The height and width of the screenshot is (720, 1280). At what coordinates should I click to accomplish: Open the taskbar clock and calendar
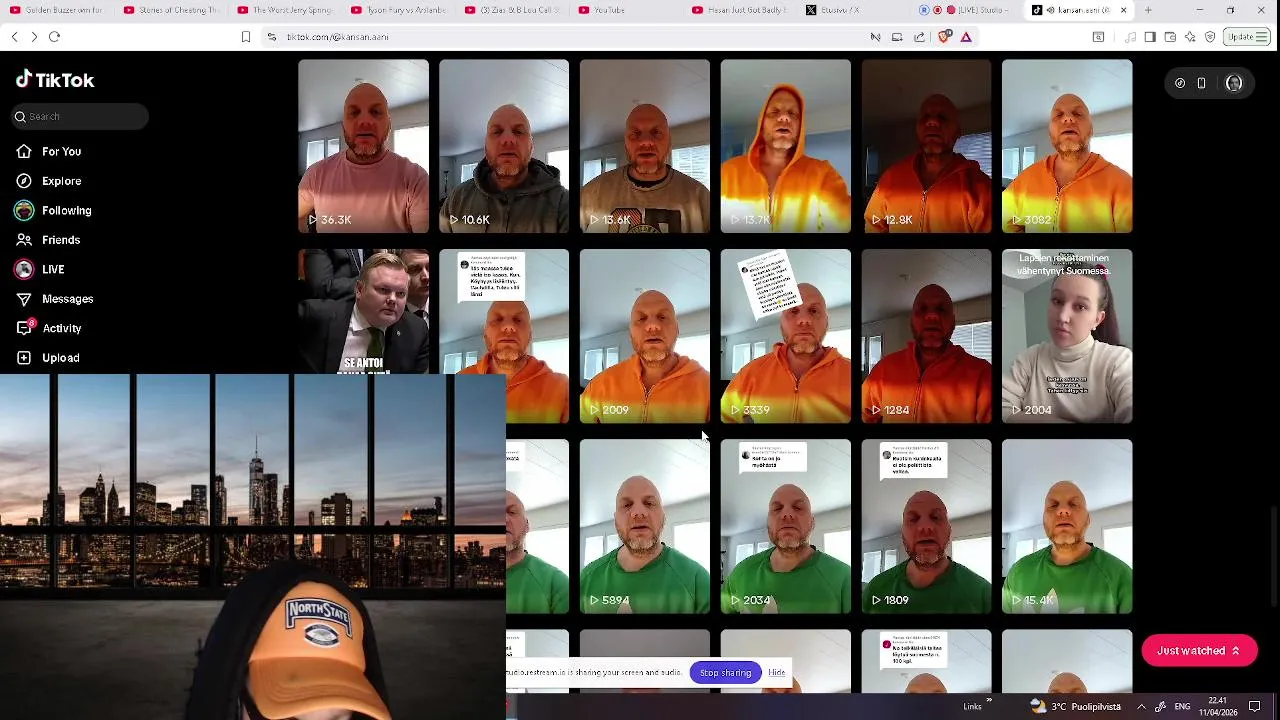pos(1217,706)
